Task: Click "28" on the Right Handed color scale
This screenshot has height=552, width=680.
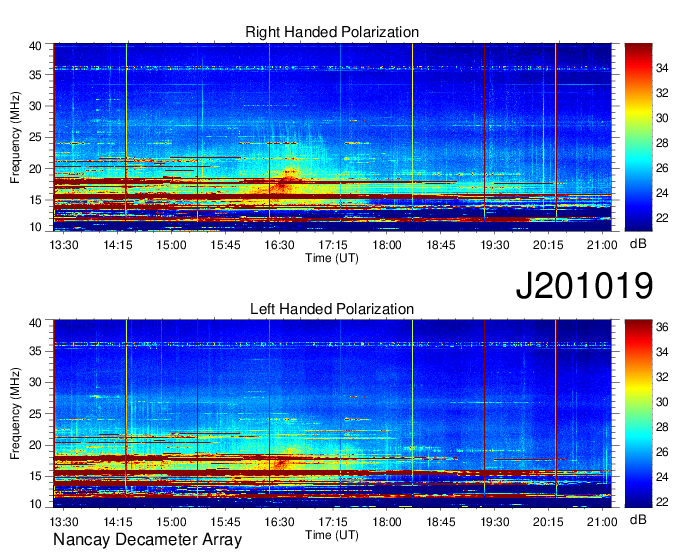Action: tap(662, 143)
